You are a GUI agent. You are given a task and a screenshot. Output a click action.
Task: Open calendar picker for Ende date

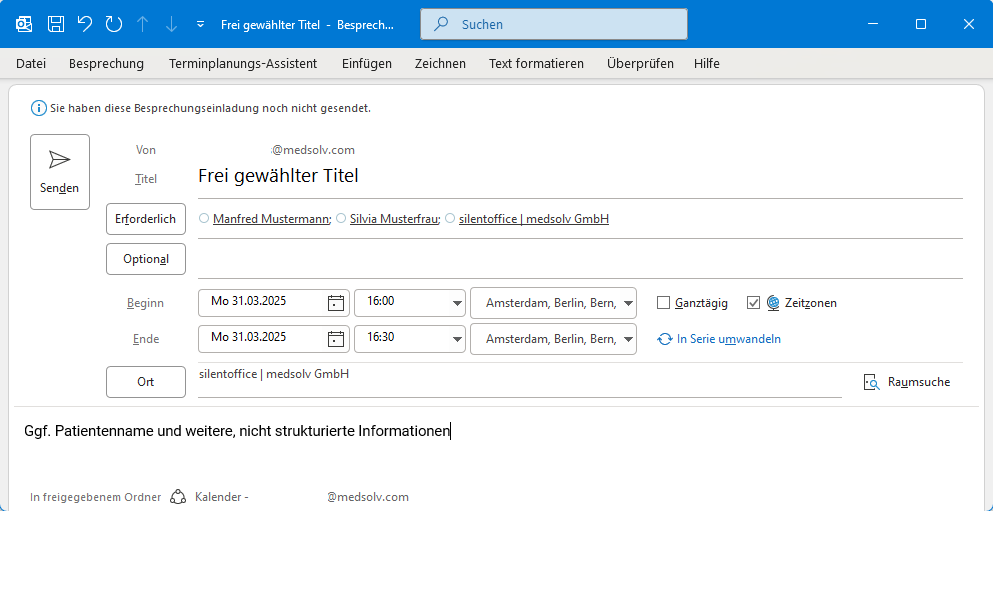point(336,339)
